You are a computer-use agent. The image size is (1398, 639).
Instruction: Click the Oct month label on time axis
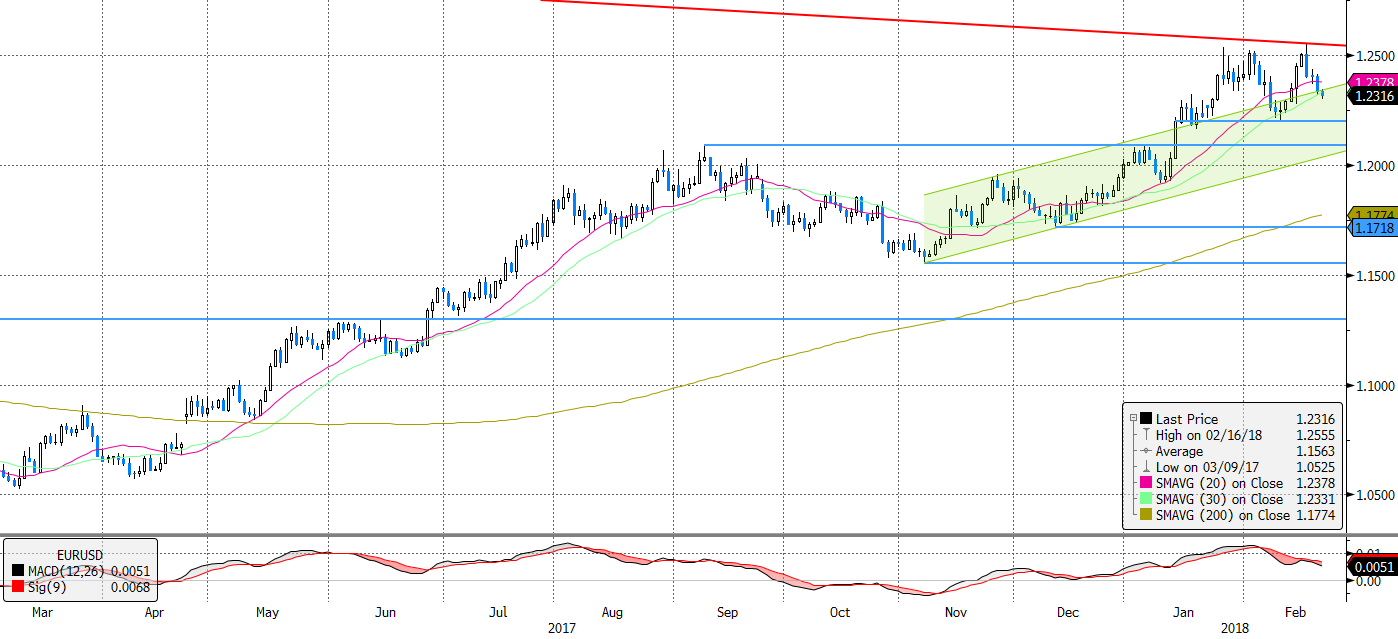[x=840, y=610]
